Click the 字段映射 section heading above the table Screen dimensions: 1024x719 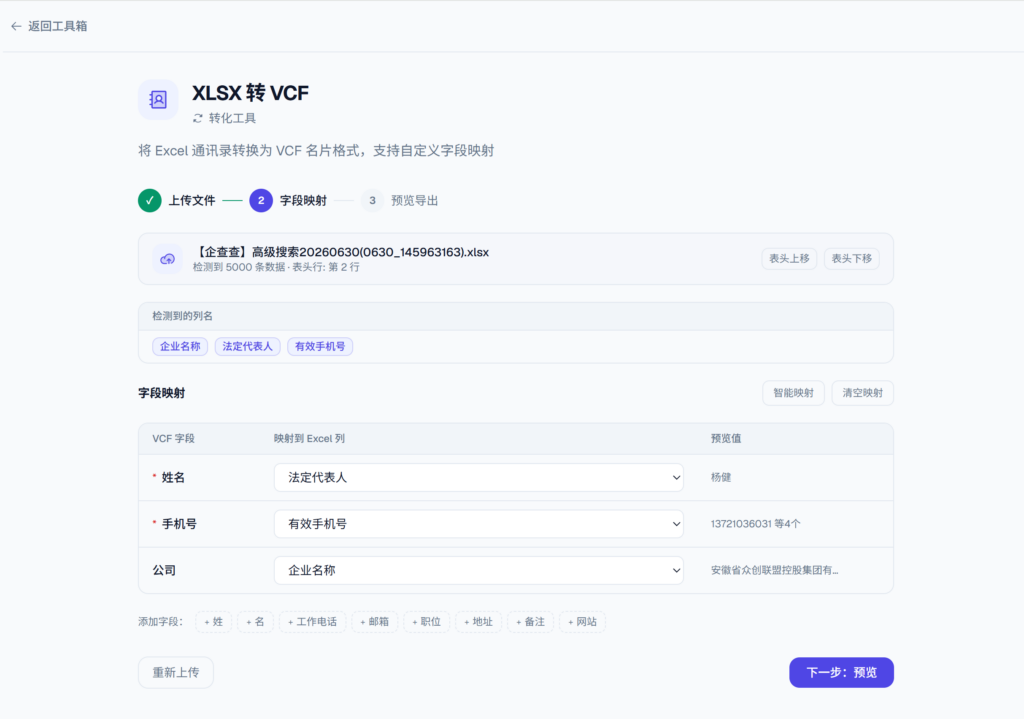[161, 393]
